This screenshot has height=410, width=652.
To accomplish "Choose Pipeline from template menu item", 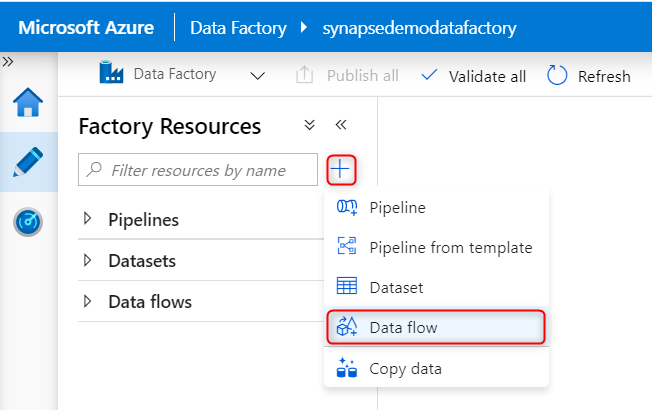I will pos(437,247).
